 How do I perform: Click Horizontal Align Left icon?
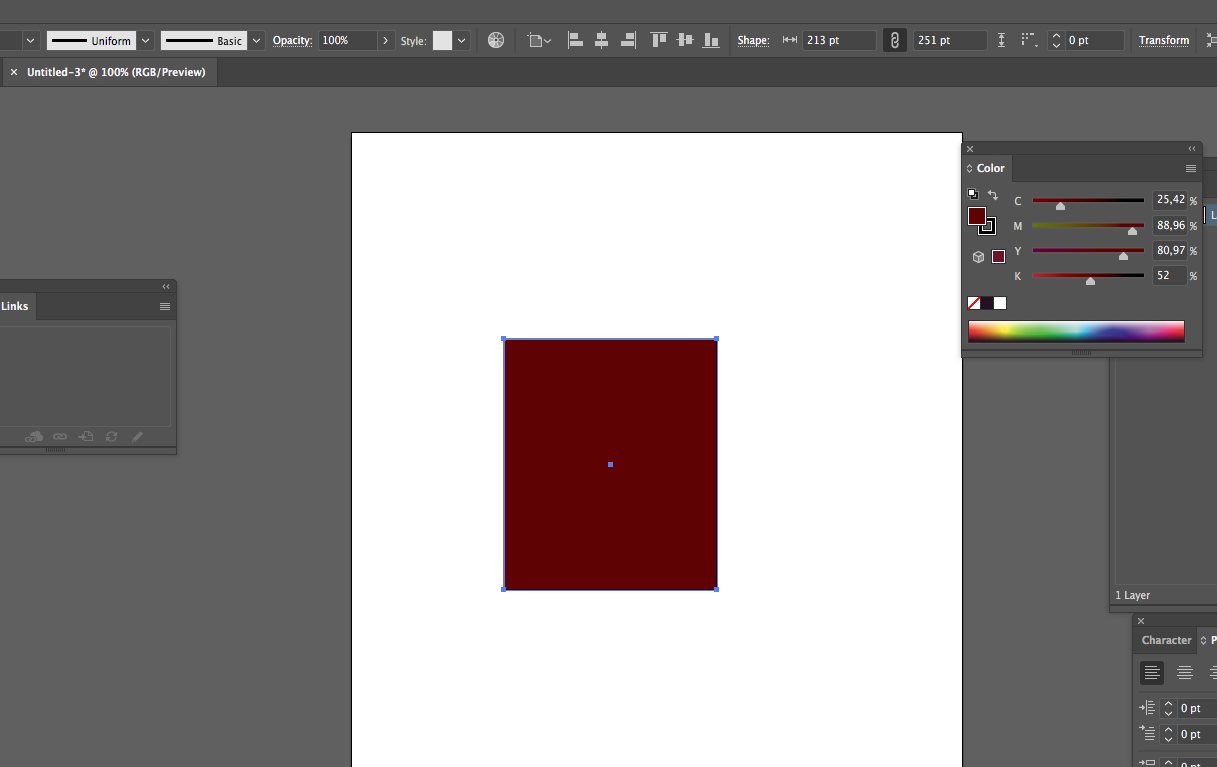575,40
